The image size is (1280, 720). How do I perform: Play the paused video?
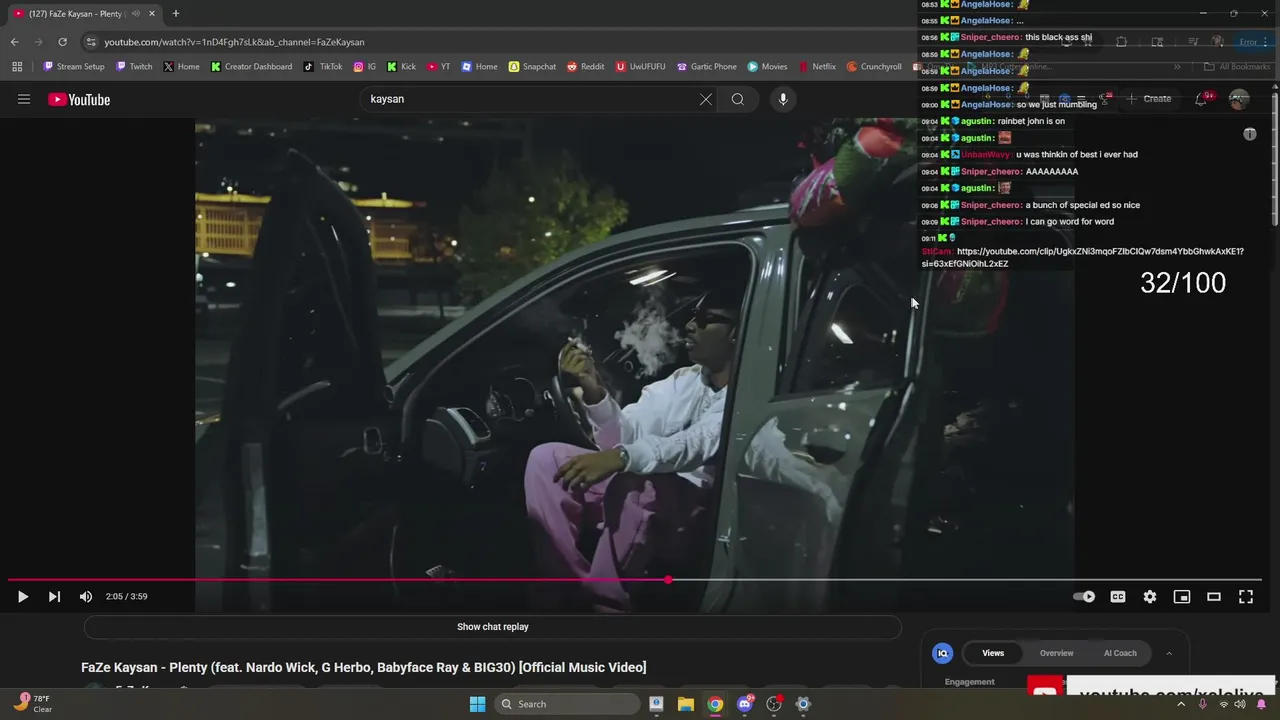click(x=22, y=597)
